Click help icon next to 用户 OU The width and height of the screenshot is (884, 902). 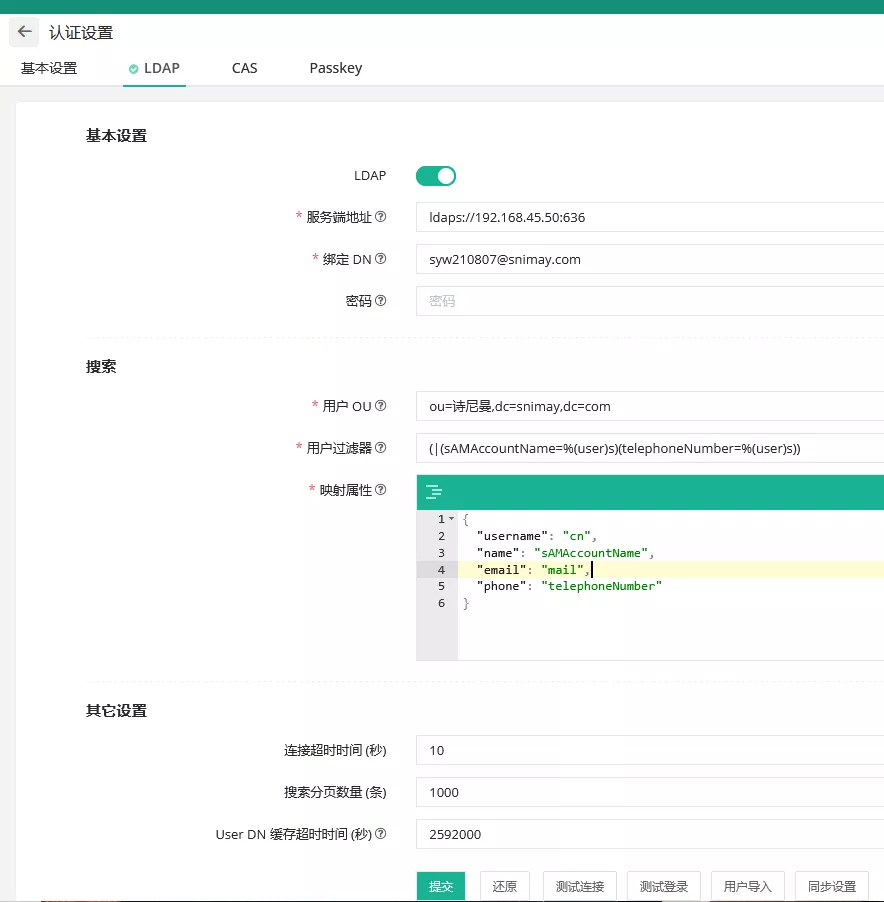tap(381, 406)
